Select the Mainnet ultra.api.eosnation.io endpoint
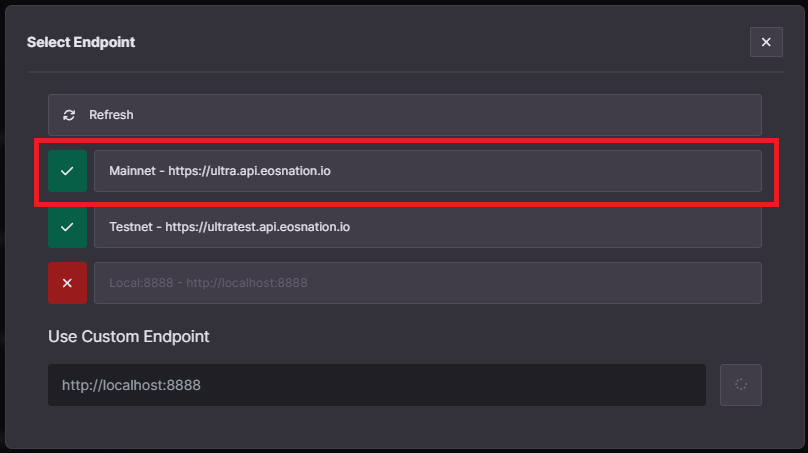Screen dimensions: 808x453 tap(428, 171)
